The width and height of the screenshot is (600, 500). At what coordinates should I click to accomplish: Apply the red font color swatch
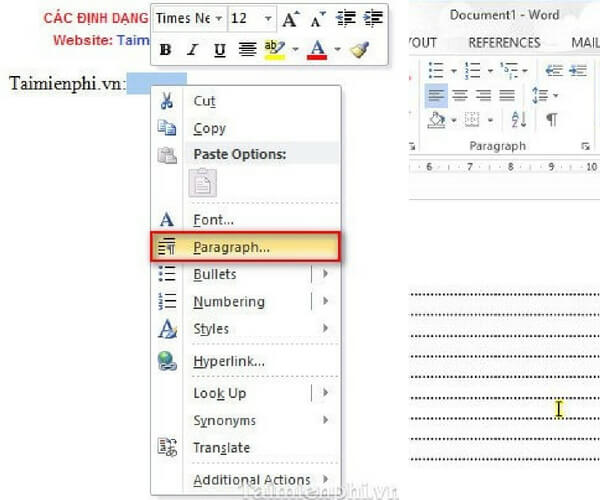click(x=317, y=49)
